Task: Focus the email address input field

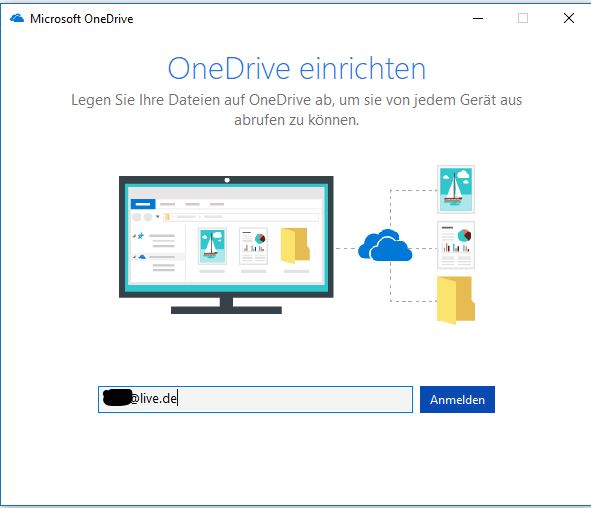Action: pos(255,399)
